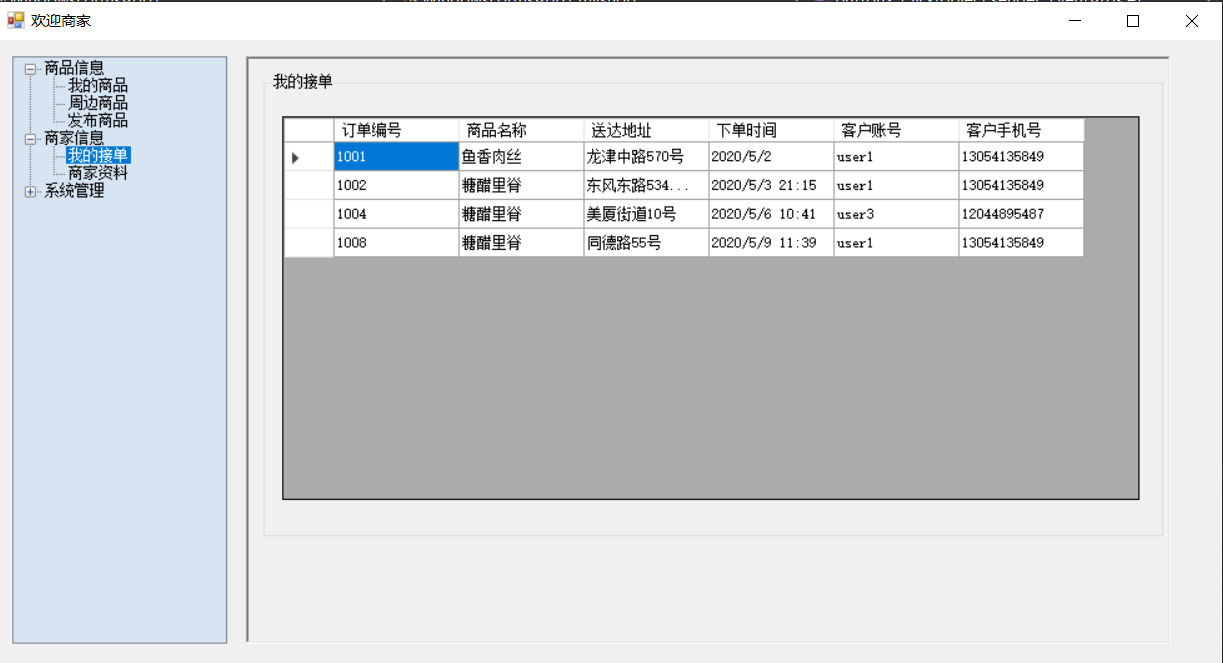Image resolution: width=1223 pixels, height=663 pixels.
Task: Select 糖醋里脊 cell in order 1004 row
Action: click(x=521, y=214)
